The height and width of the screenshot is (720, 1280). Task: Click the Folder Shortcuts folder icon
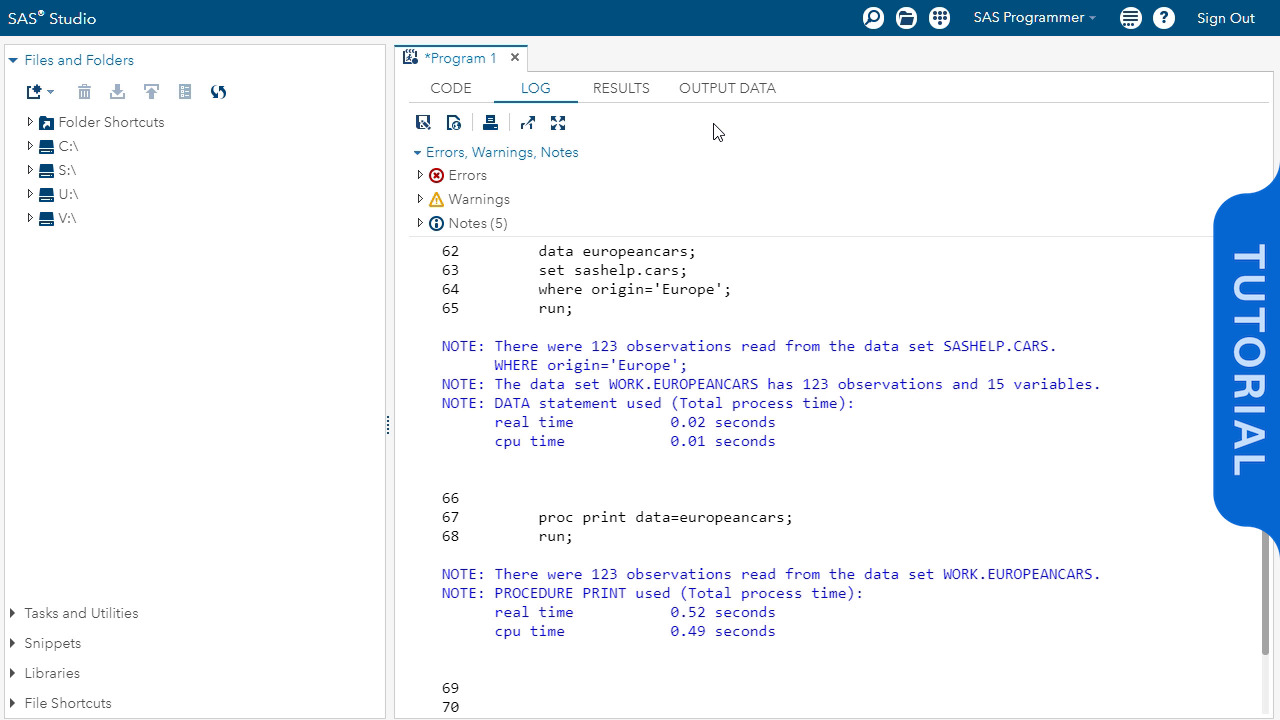click(x=46, y=123)
